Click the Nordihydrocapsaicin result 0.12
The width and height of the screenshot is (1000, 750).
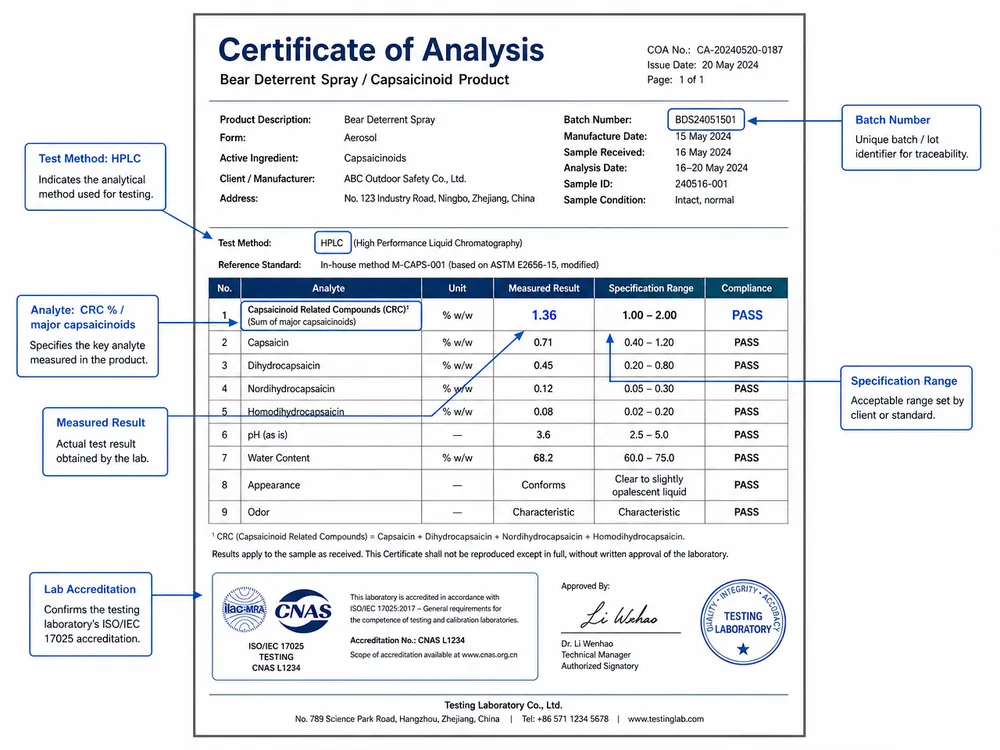click(x=543, y=388)
